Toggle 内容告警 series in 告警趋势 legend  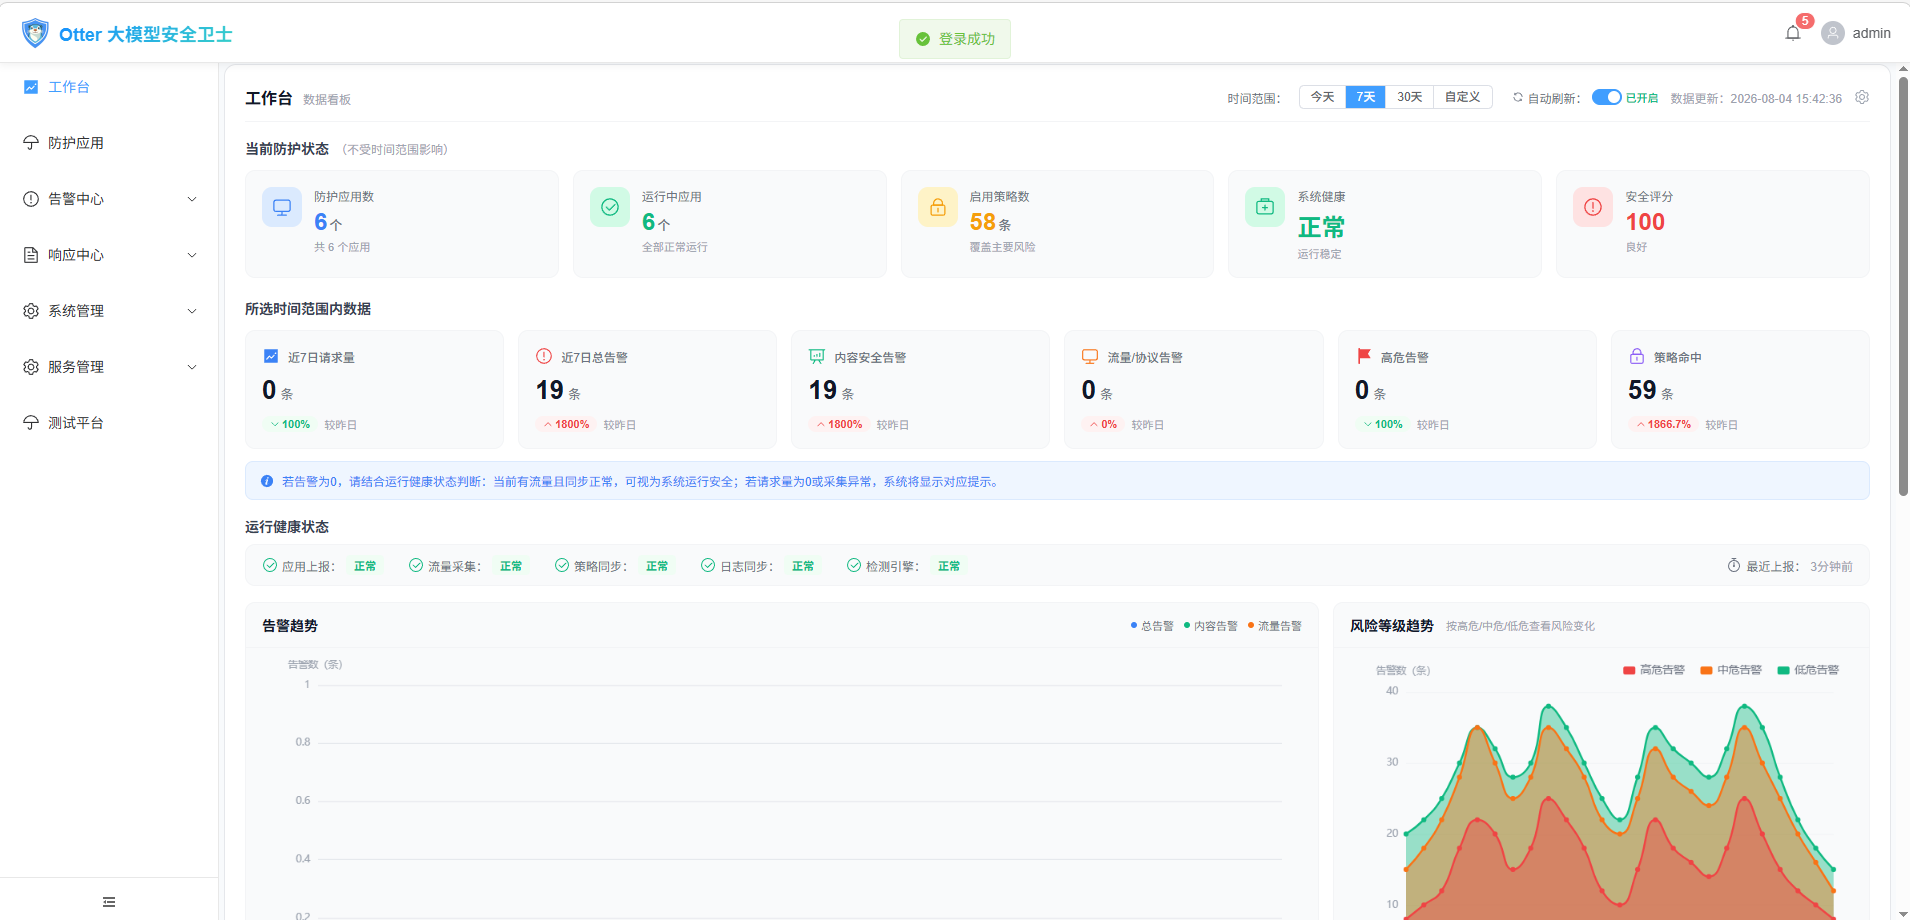1210,626
